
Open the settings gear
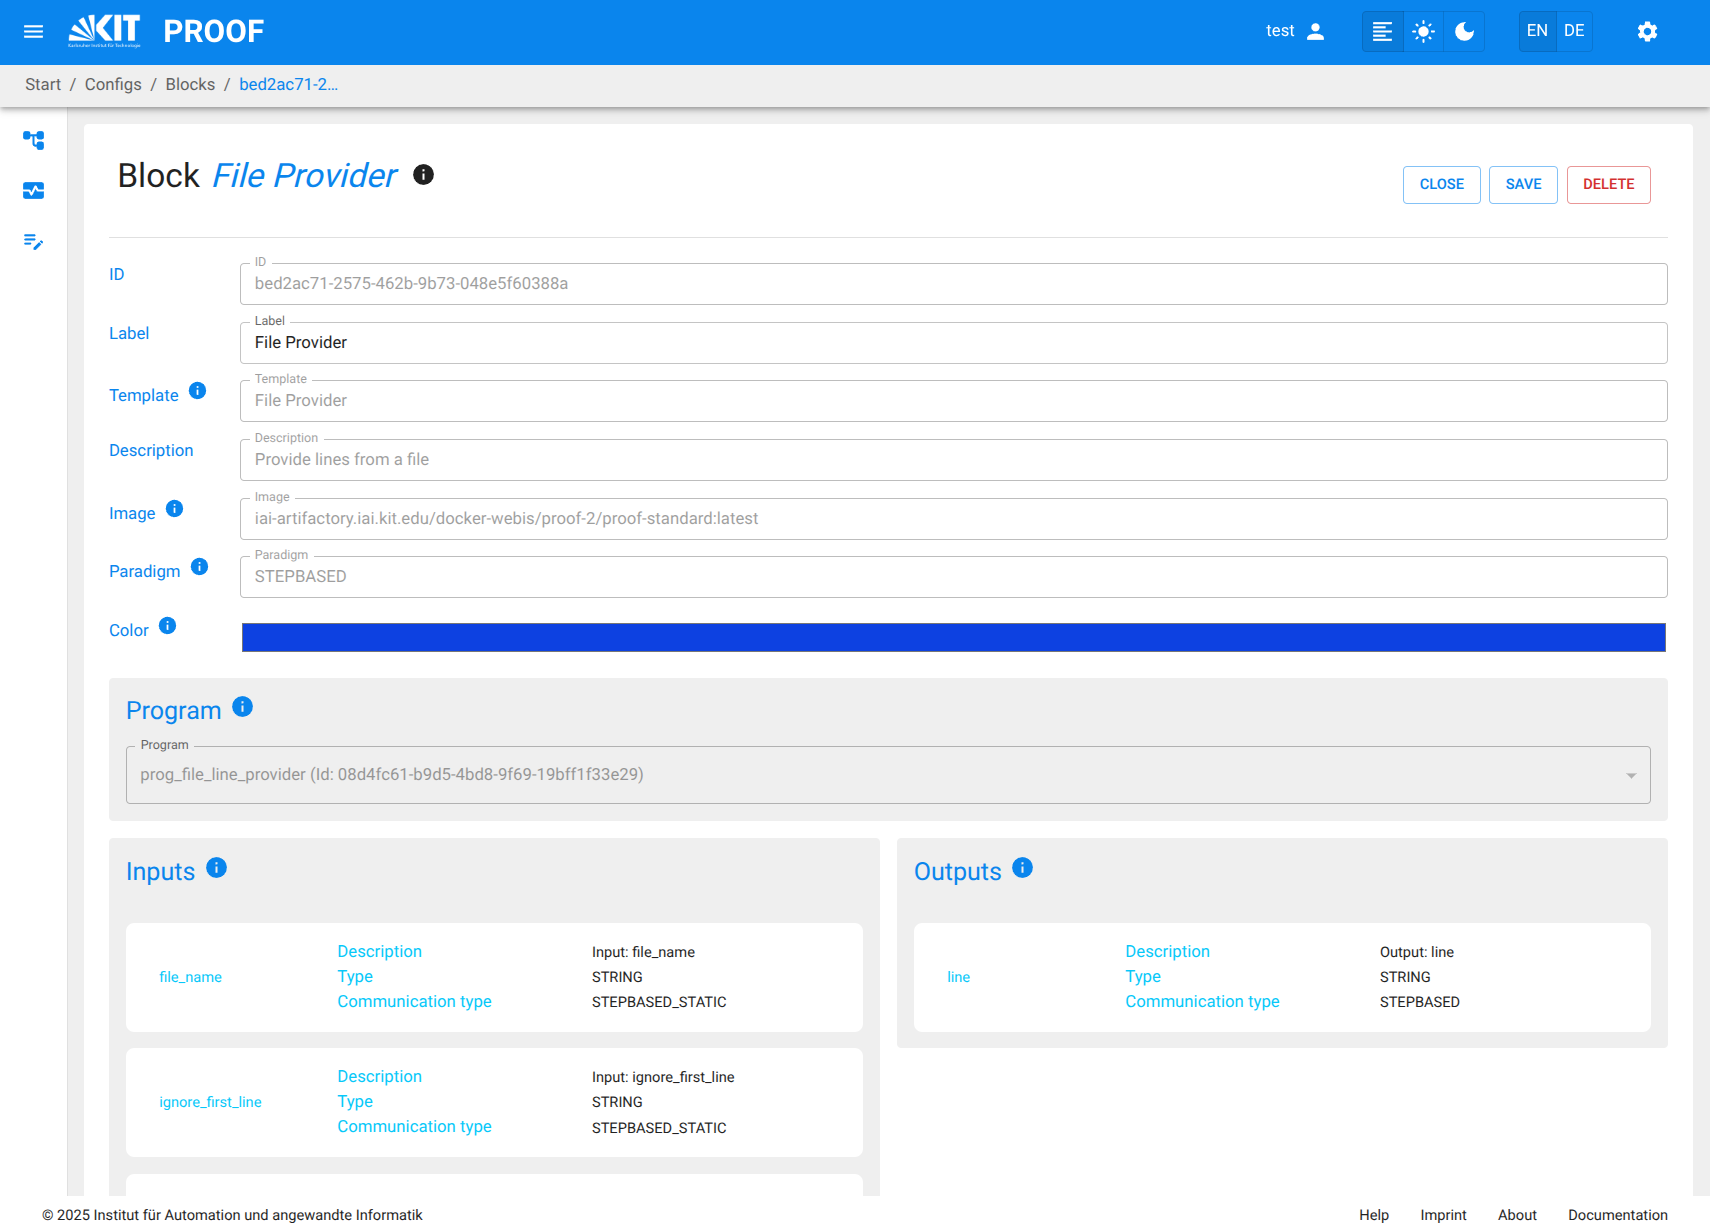1647,31
